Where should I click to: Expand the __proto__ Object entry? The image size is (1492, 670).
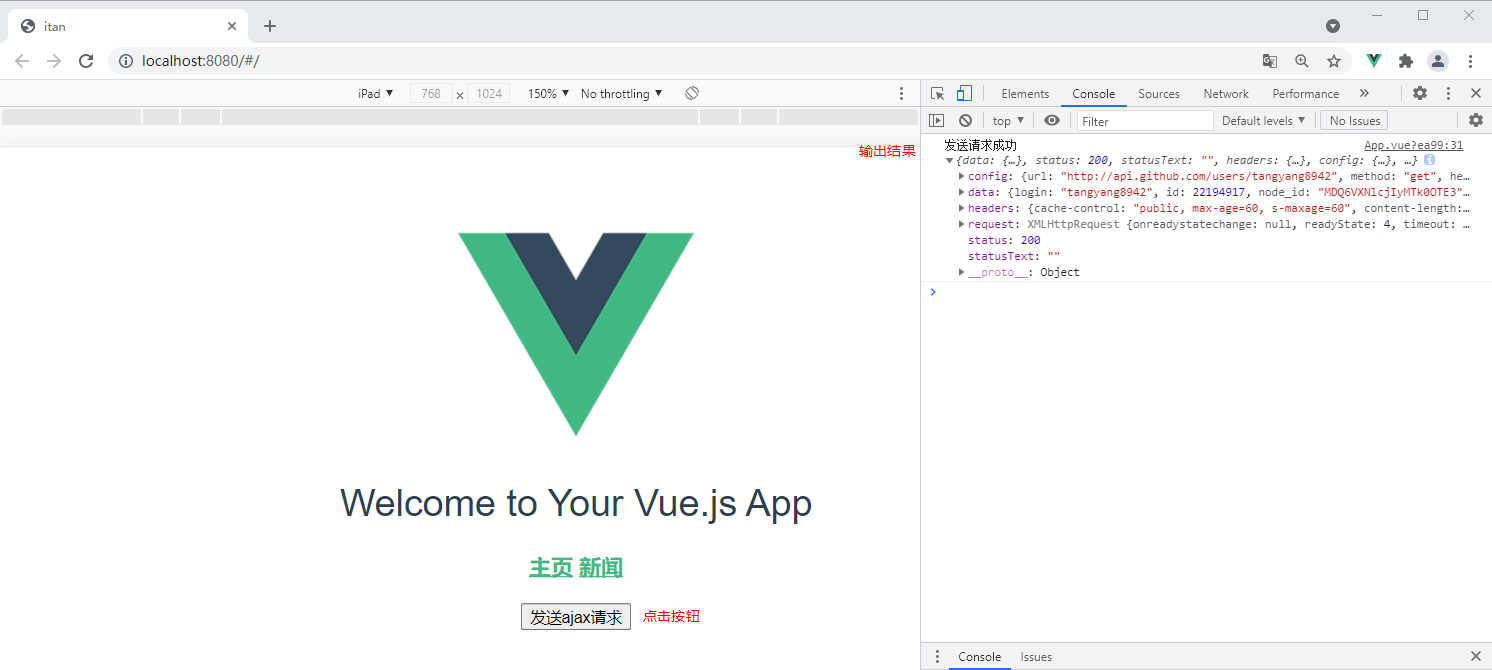tap(961, 272)
